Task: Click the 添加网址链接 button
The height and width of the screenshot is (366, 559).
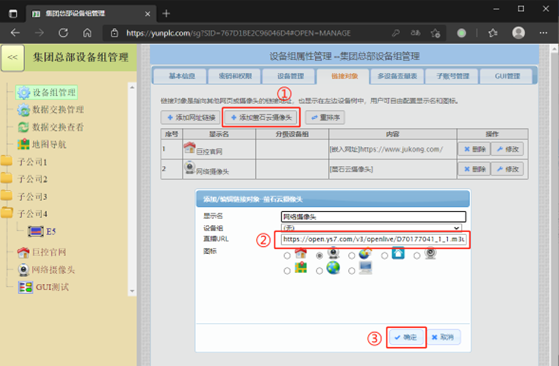Action: 191,117
